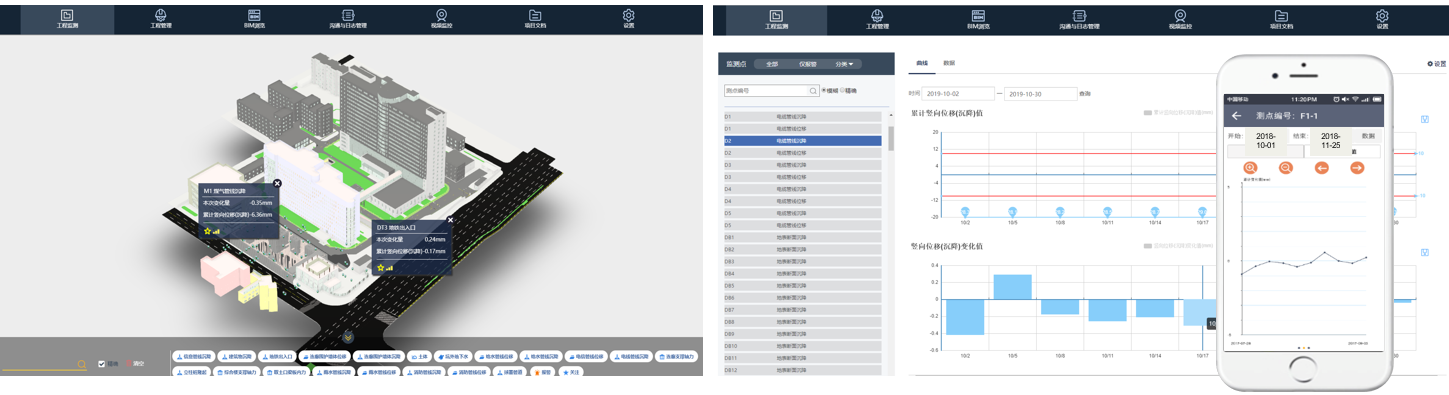Close the M1 燃气管线沉降 popup
Viewport: 1449px width, 395px height.
(277, 183)
